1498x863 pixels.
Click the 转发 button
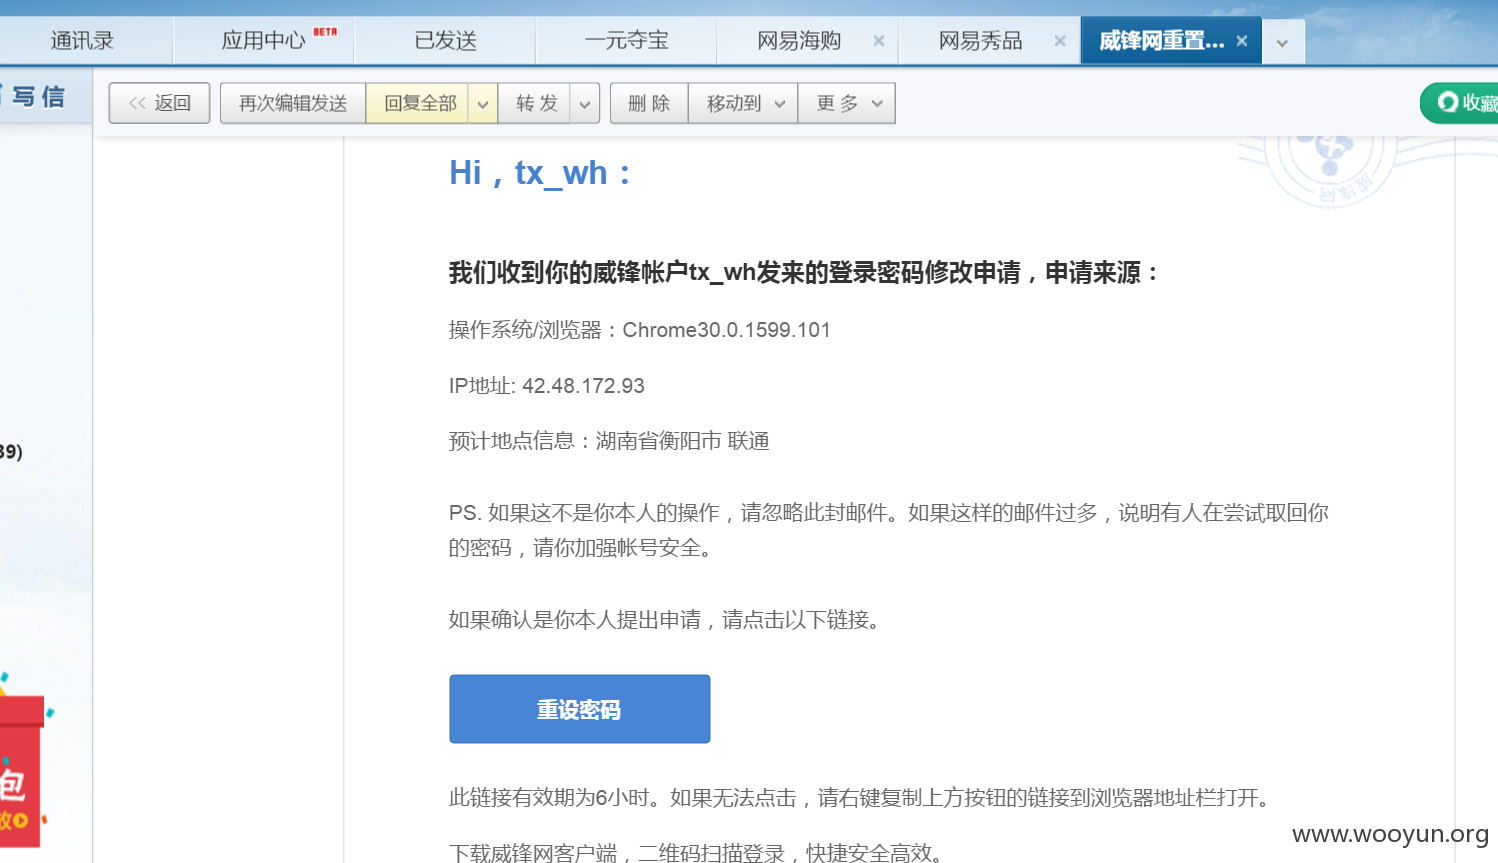coord(536,103)
